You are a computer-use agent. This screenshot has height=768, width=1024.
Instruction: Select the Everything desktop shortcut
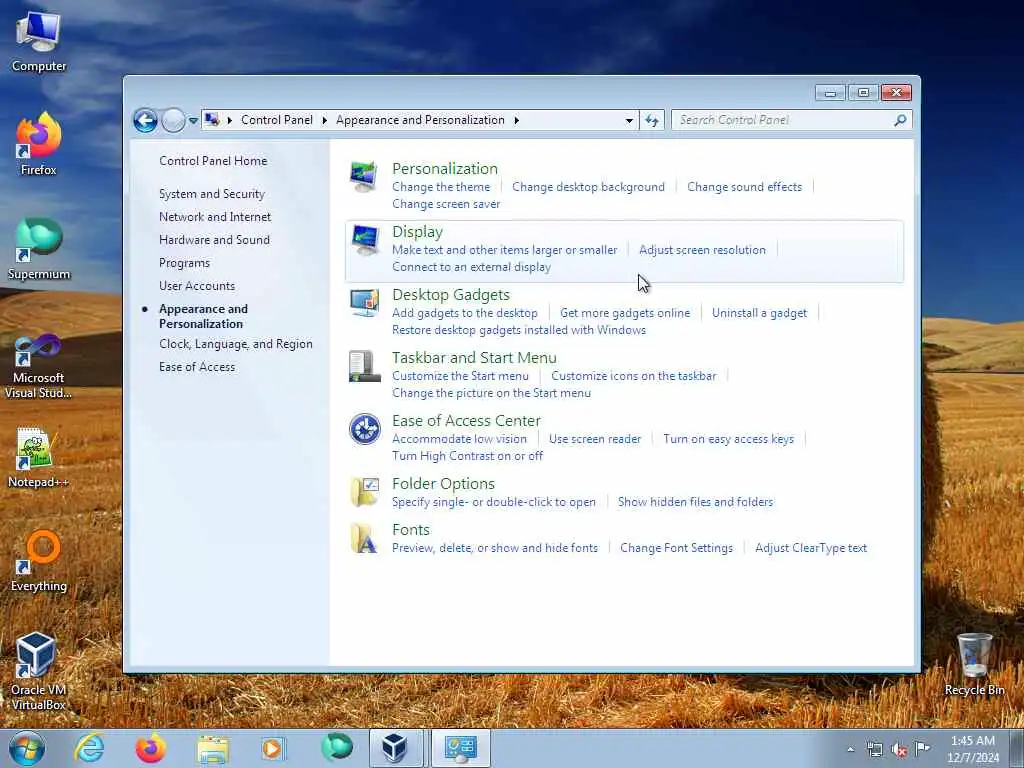(x=39, y=560)
